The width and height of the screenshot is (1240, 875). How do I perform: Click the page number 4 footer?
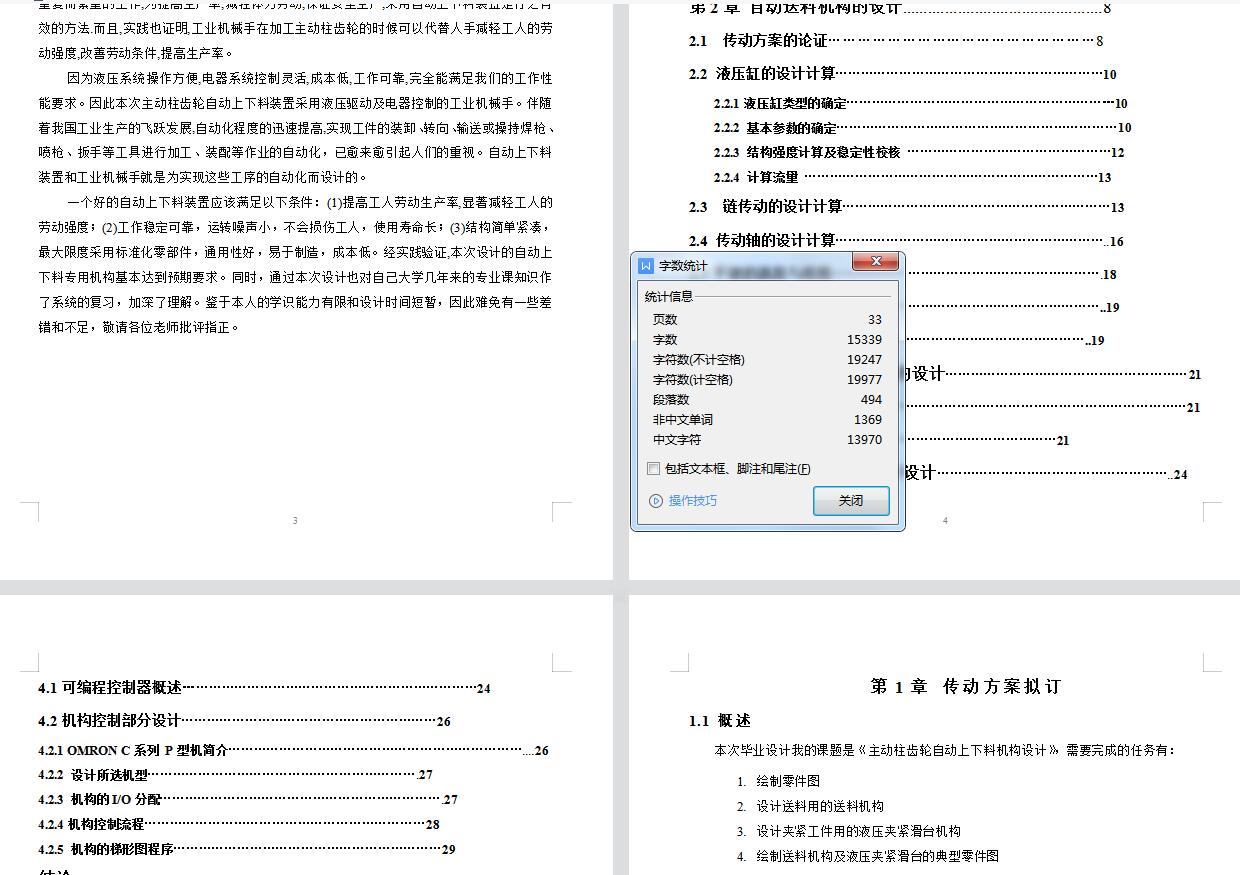tap(945, 520)
